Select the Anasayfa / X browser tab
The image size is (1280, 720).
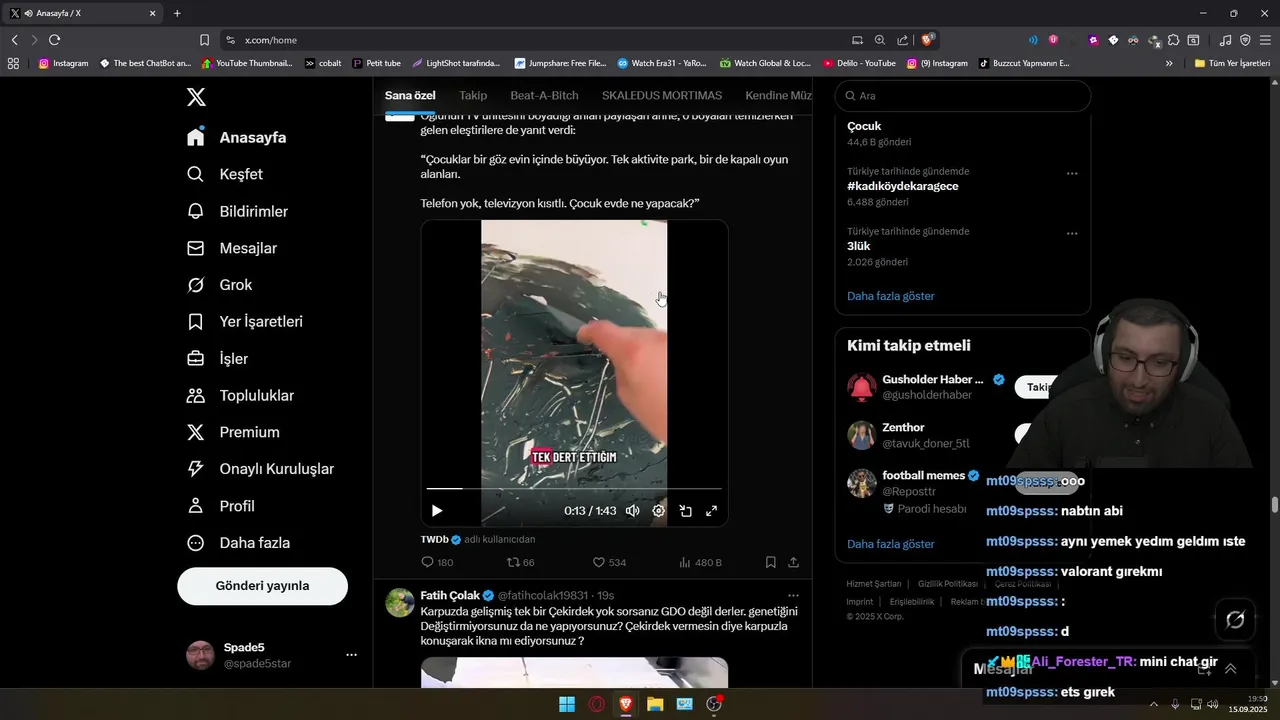(x=84, y=13)
